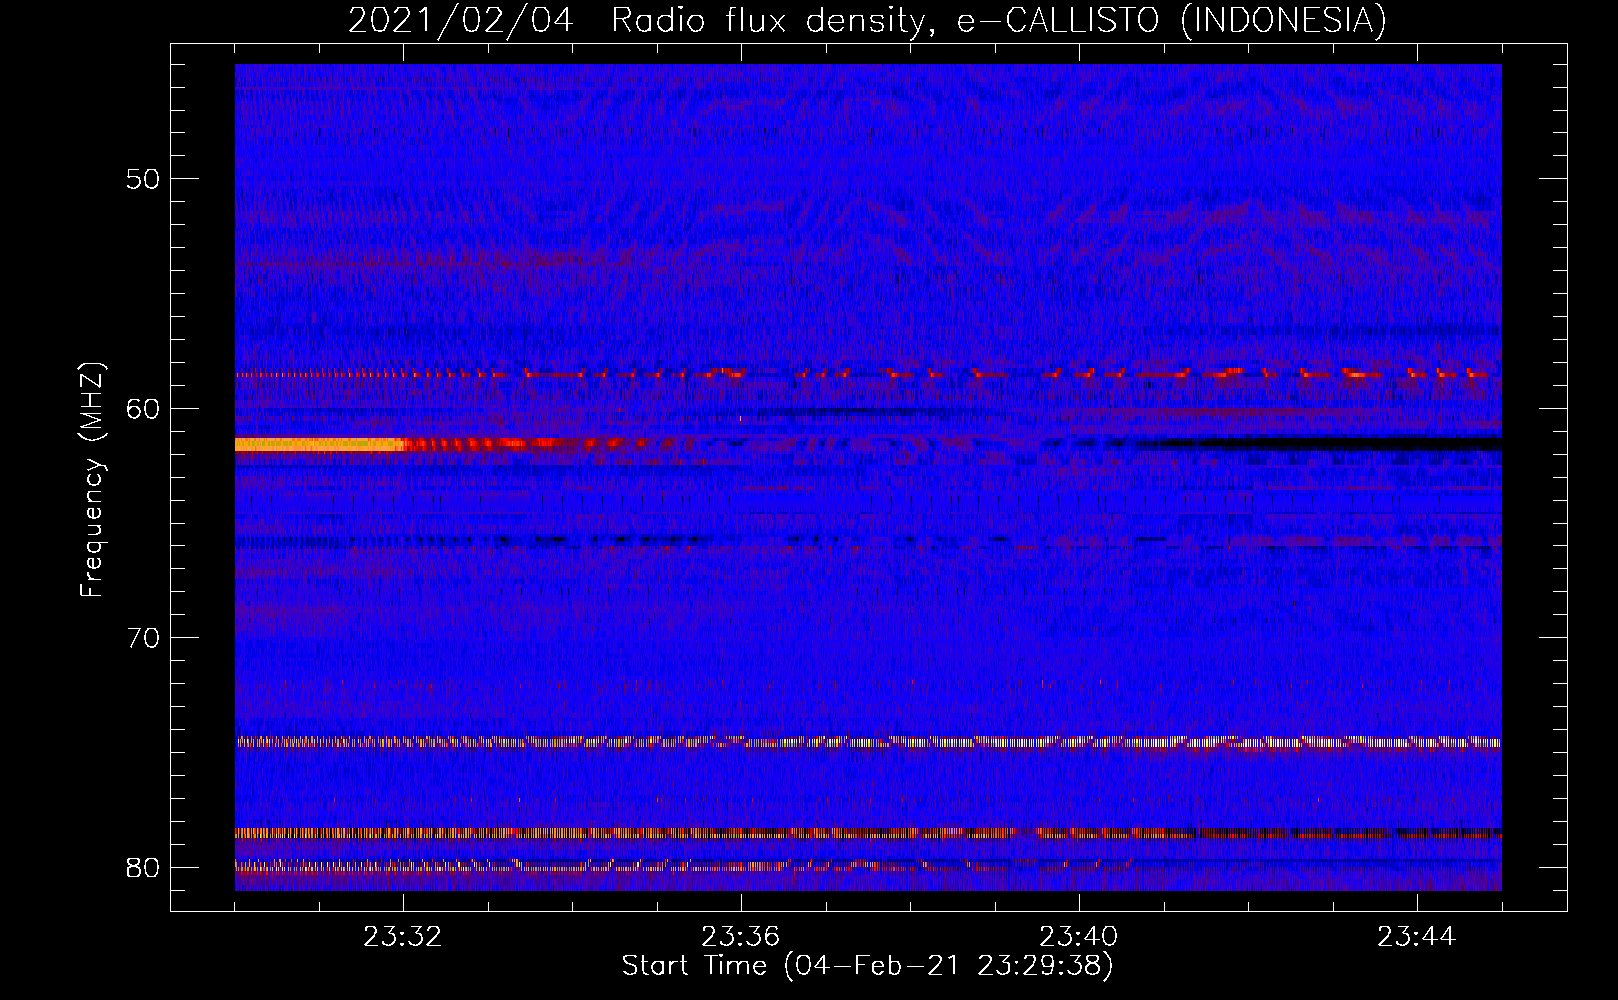Image resolution: width=1618 pixels, height=1000 pixels.
Task: Click the 23:32 time tick label
Action: coord(403,937)
